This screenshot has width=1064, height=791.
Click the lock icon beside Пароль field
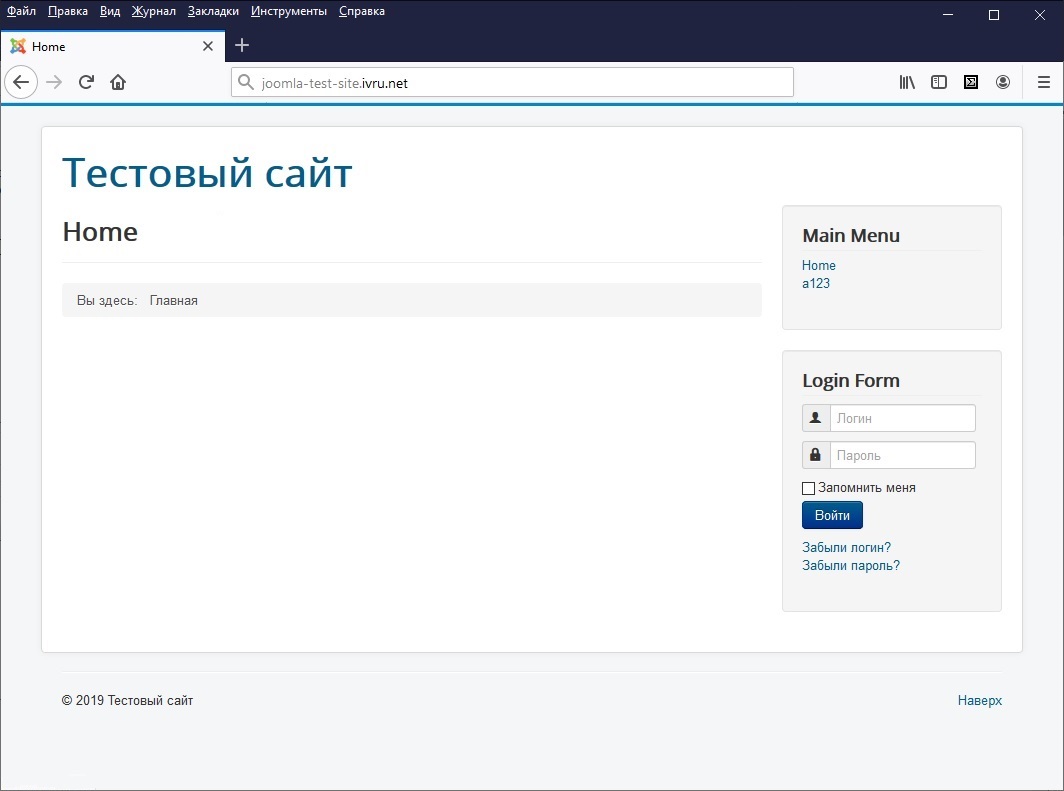point(816,455)
